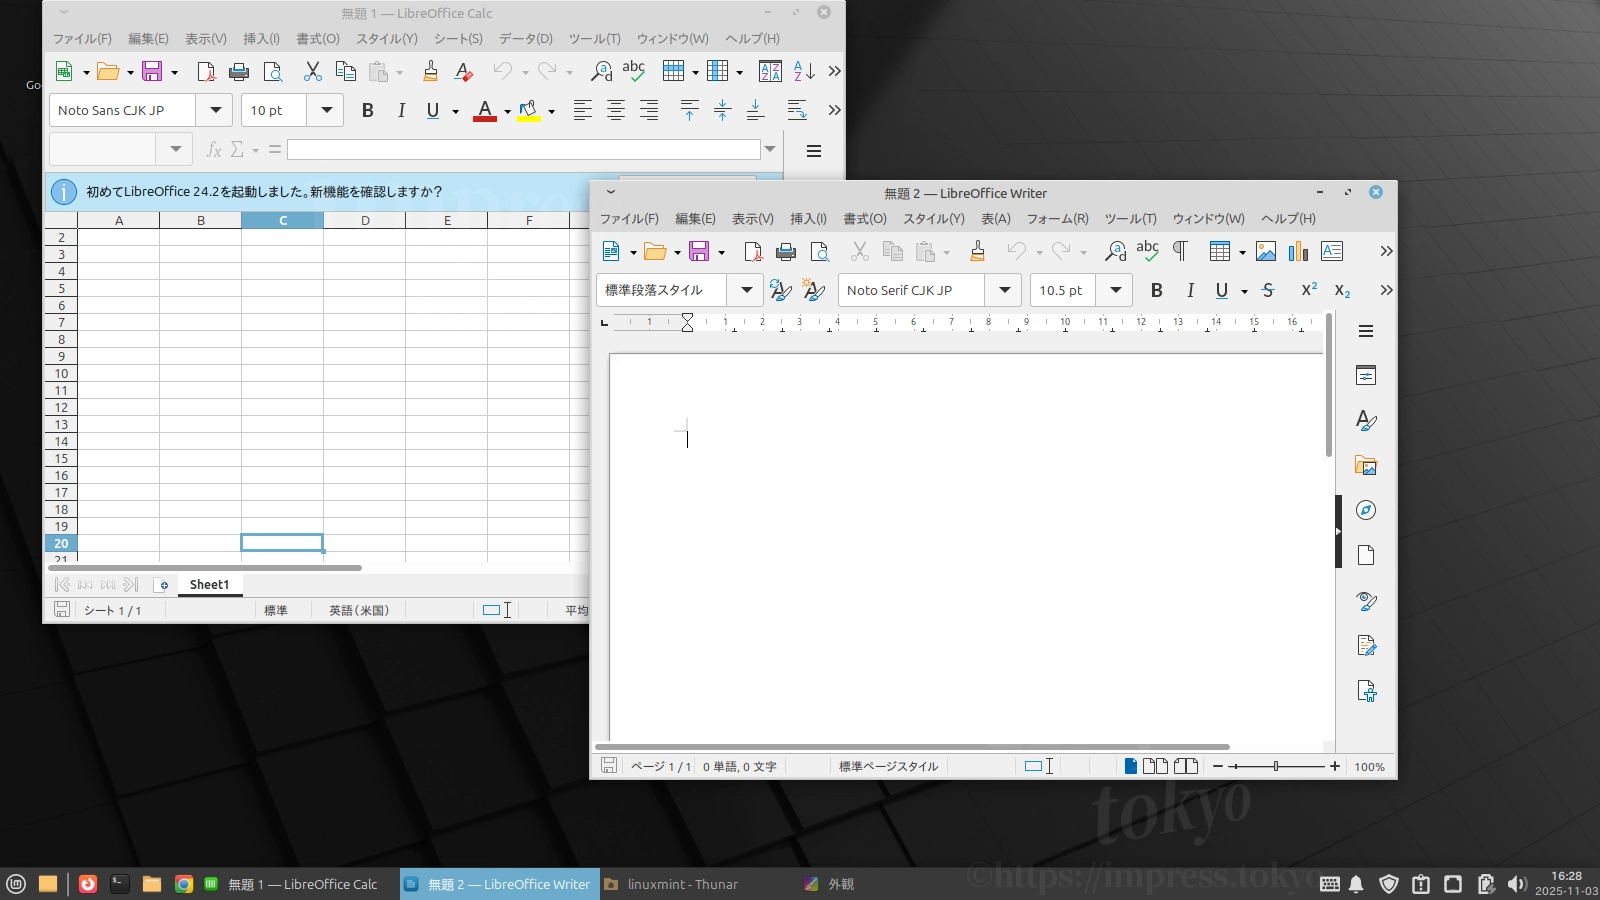Image resolution: width=1600 pixels, height=900 pixels.
Task: Expand Calc Name Box dropdown
Action: click(175, 150)
